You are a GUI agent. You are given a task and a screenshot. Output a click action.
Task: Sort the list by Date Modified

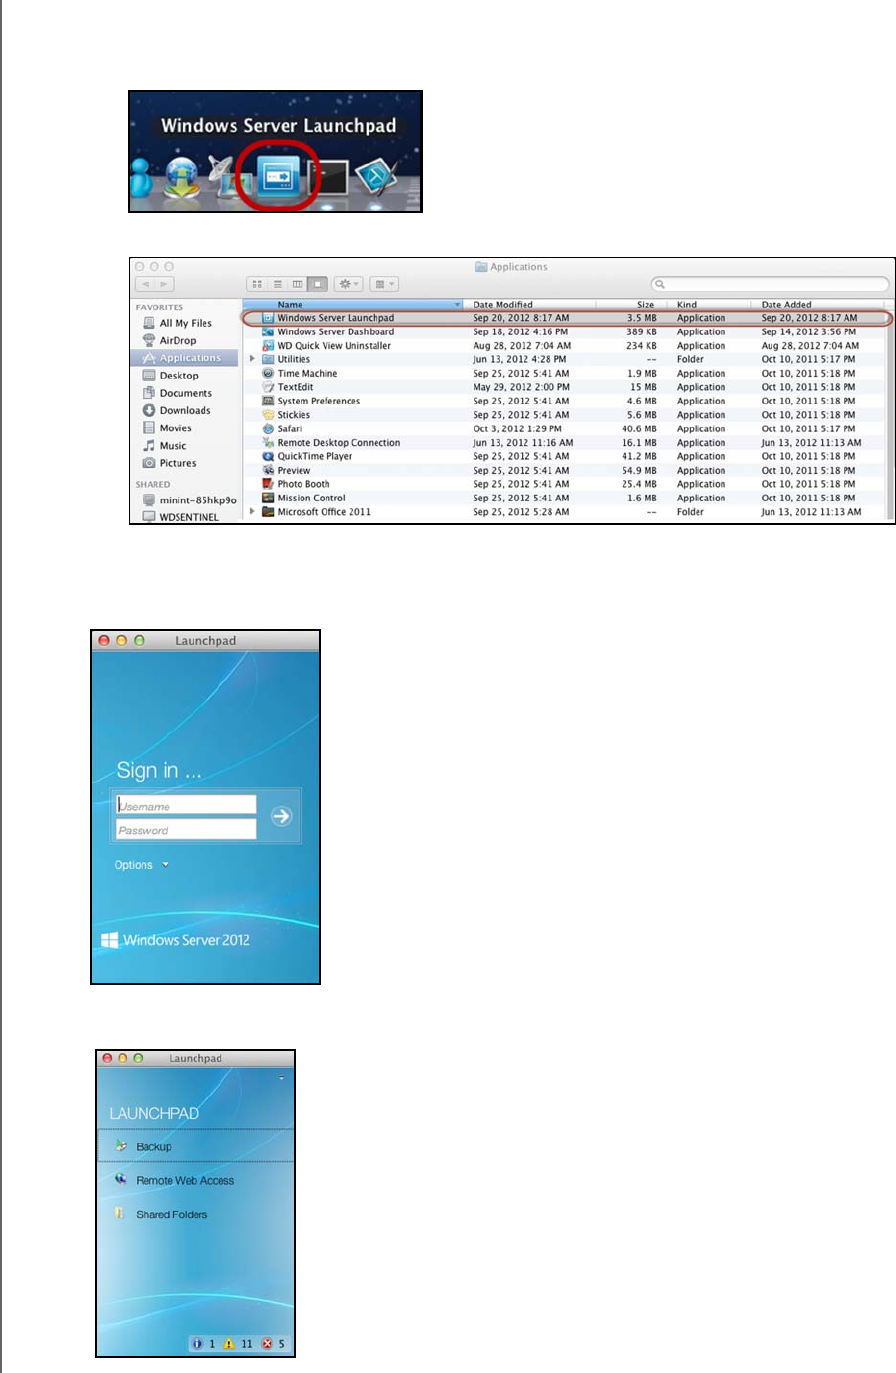(531, 304)
